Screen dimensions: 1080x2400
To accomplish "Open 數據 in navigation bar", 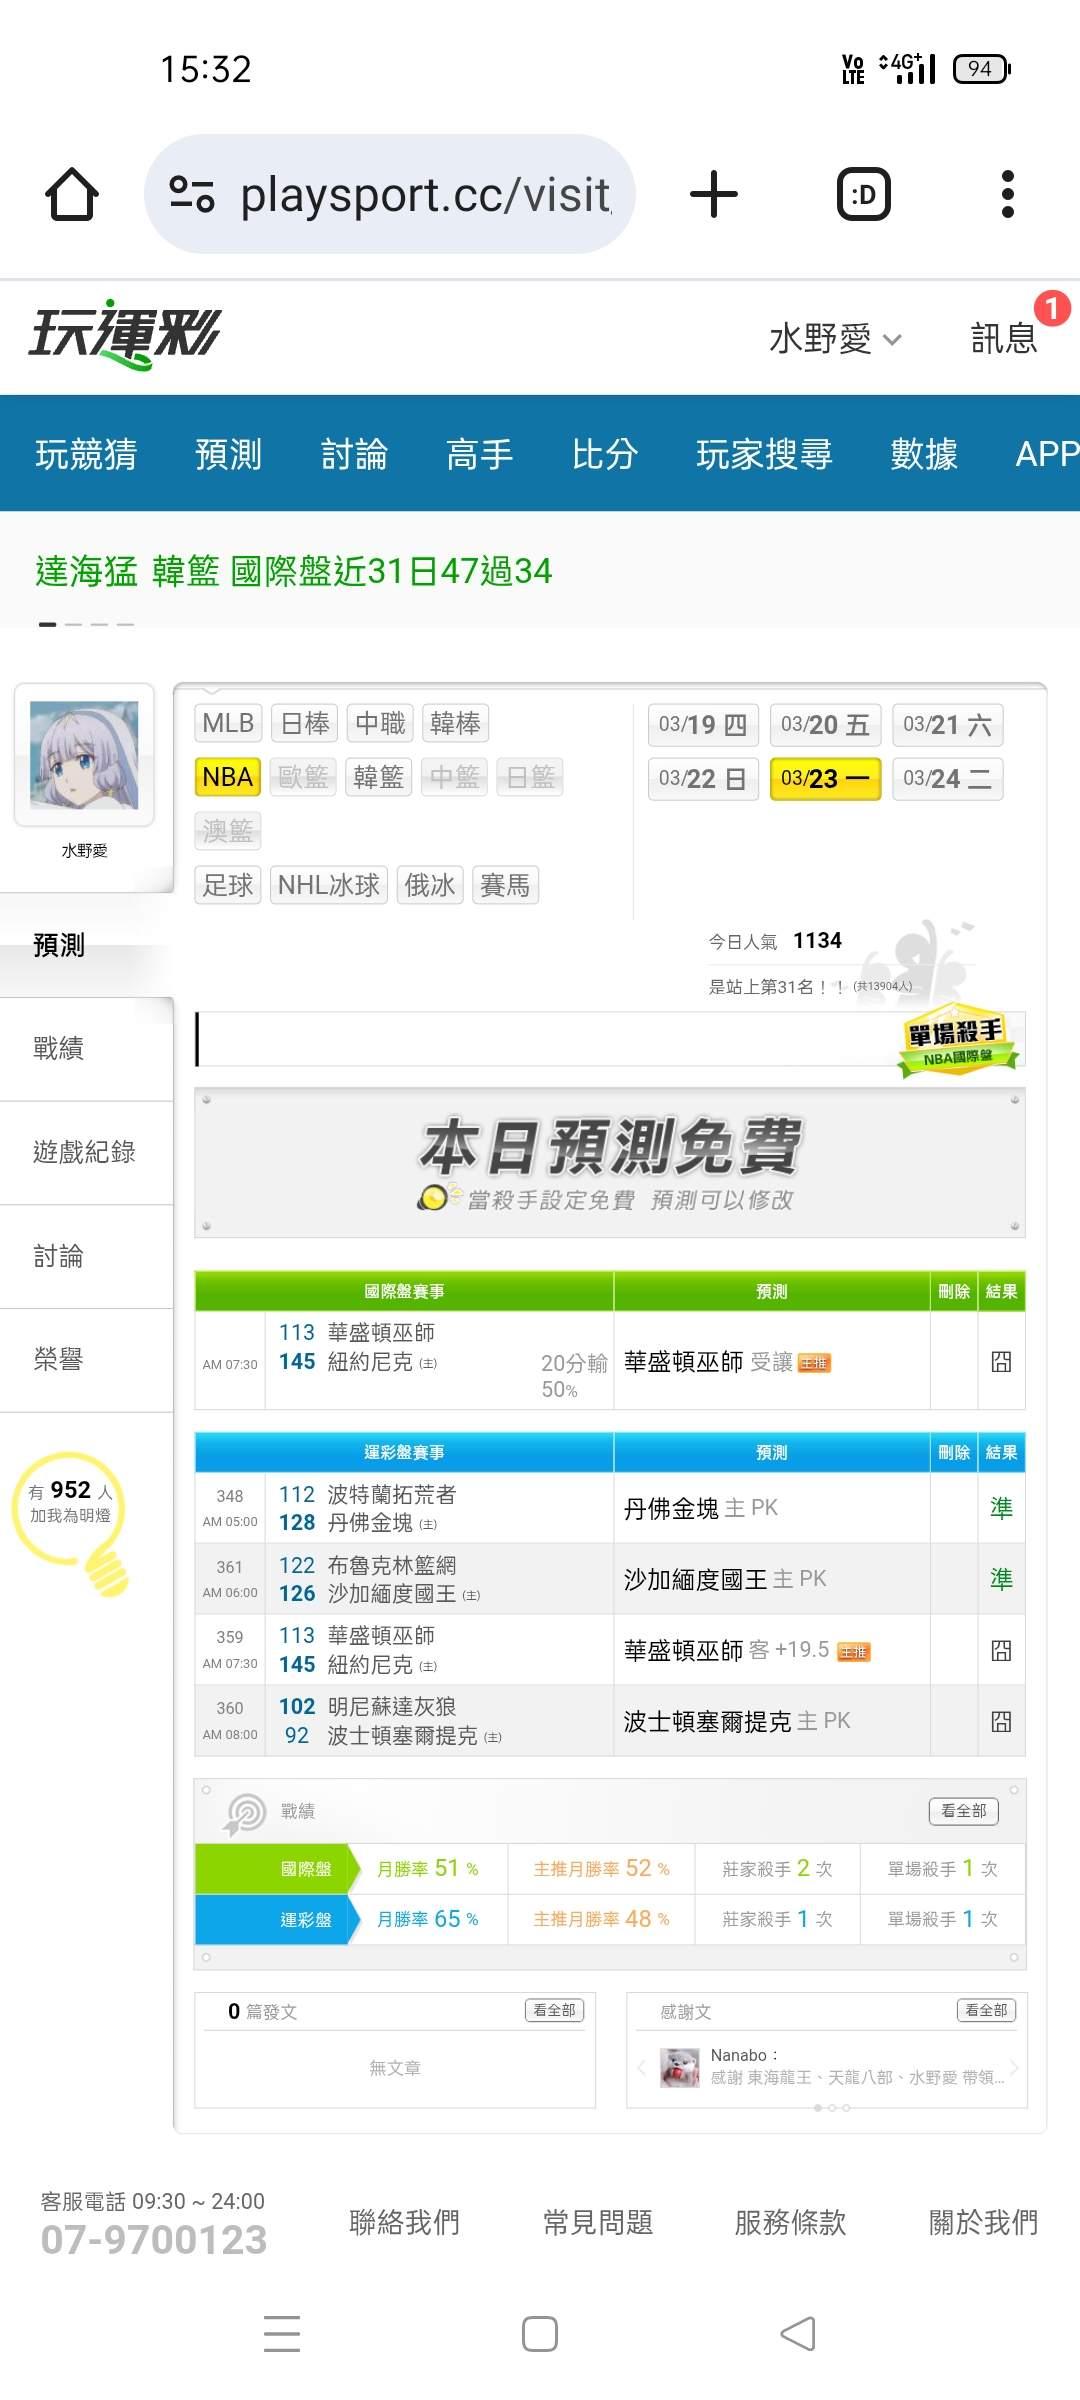I will 924,454.
